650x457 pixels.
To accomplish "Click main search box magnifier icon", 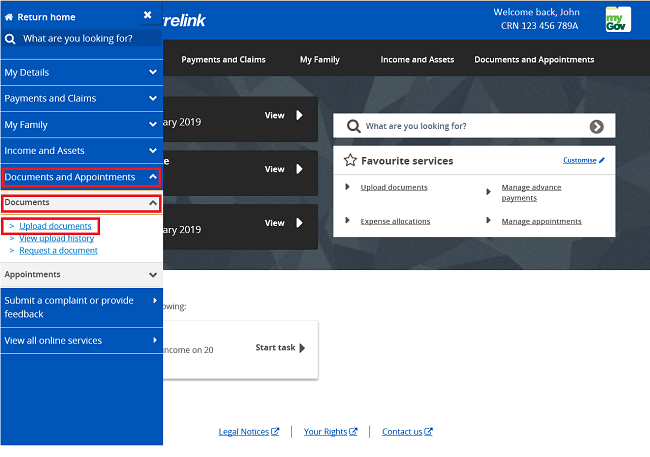I will (x=353, y=126).
